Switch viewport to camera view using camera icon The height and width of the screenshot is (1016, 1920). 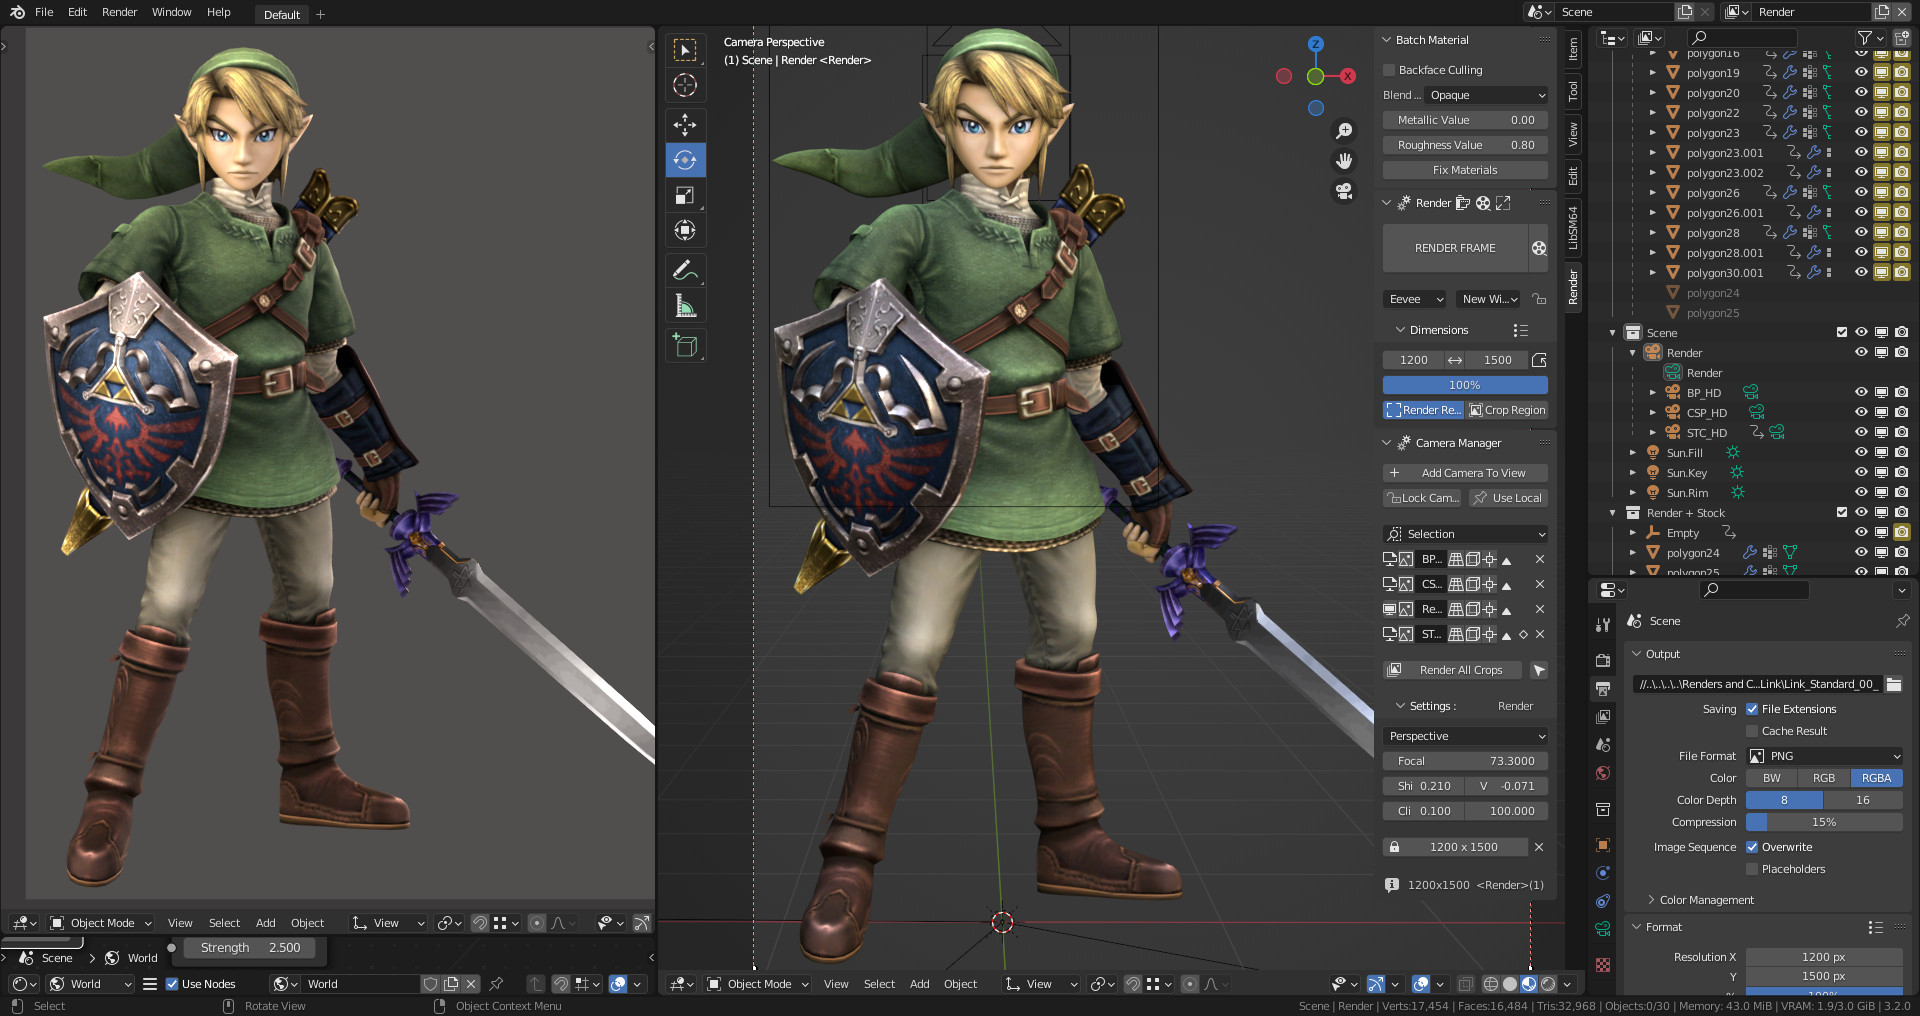point(1345,192)
